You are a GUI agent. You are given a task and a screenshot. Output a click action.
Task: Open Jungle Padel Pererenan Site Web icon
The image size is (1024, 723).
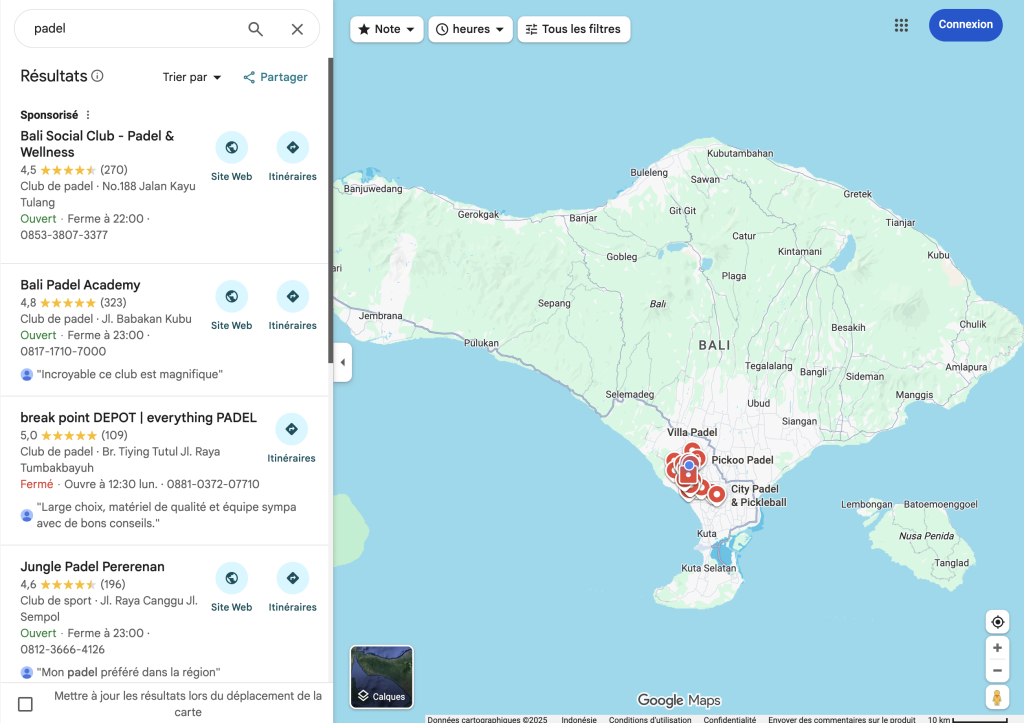coord(231,578)
